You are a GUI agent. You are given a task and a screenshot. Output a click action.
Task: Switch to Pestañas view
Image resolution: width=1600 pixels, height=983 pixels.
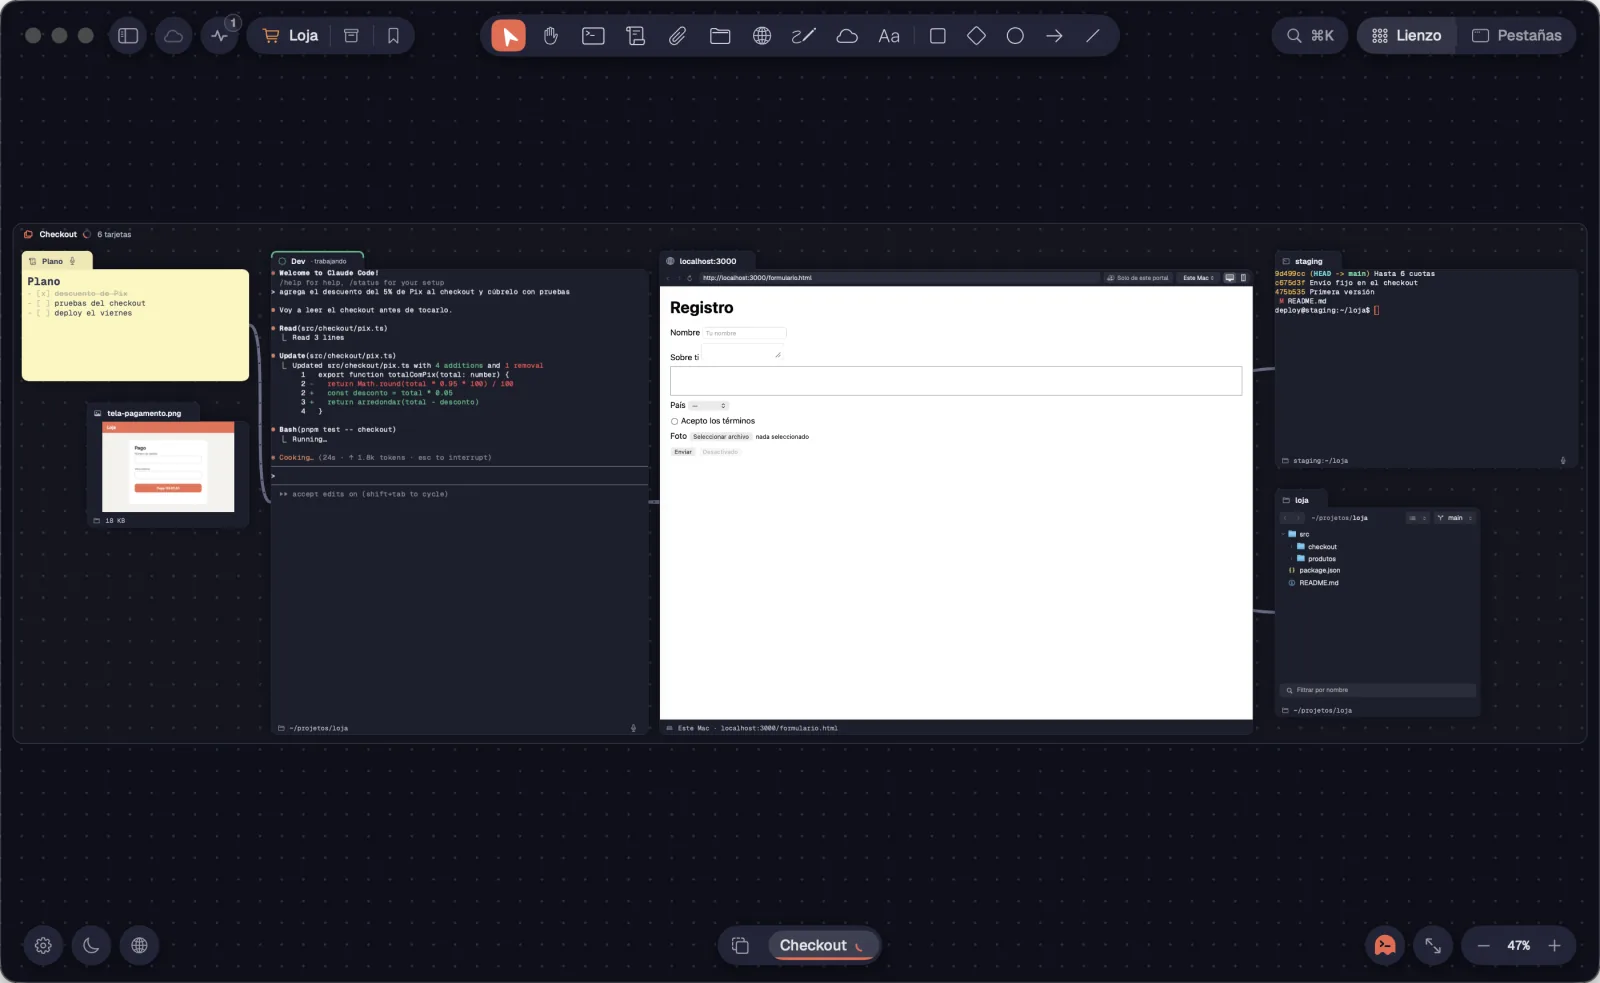pos(1516,36)
